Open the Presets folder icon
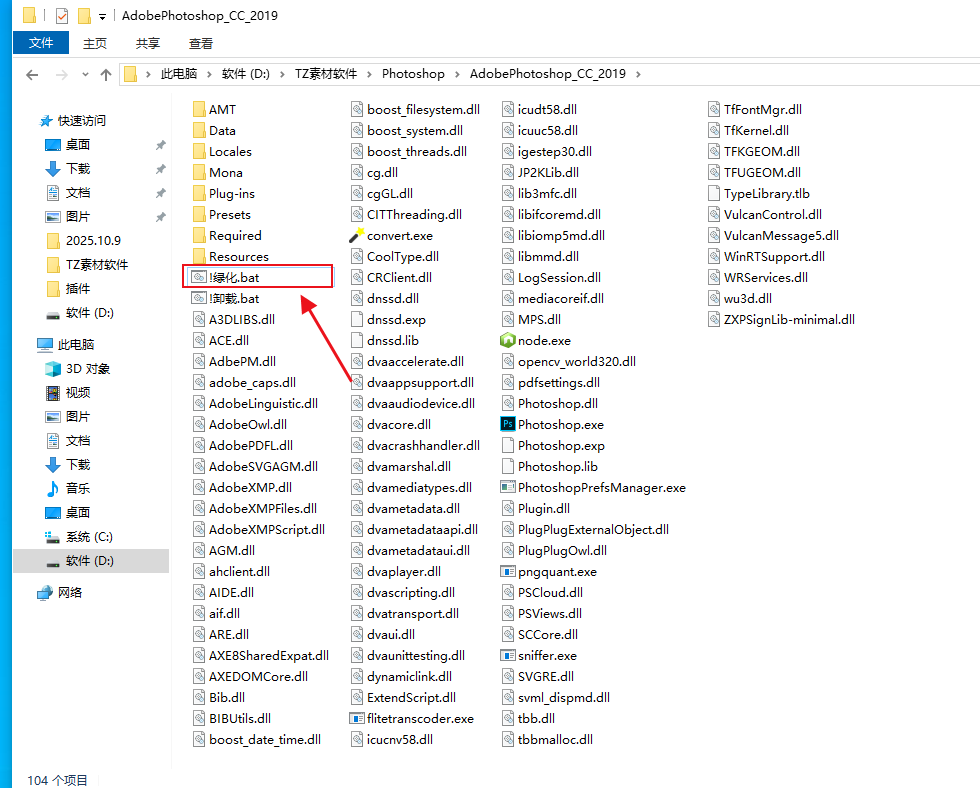 [x=199, y=214]
